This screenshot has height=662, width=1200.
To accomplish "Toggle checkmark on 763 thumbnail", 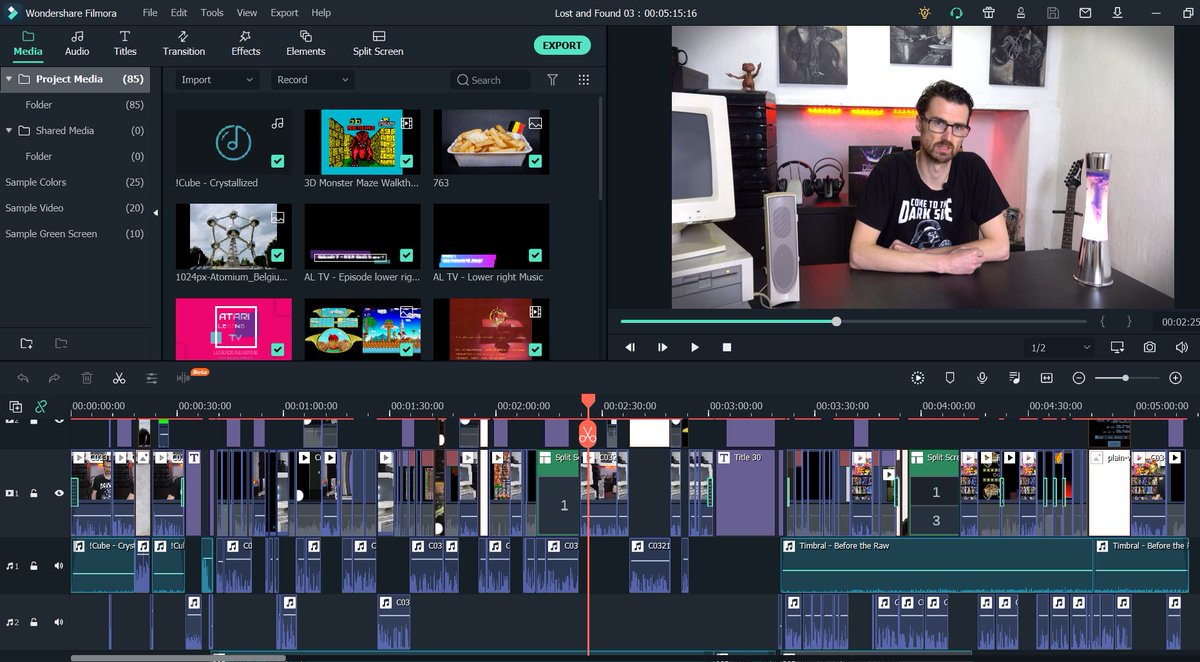I will tap(535, 161).
